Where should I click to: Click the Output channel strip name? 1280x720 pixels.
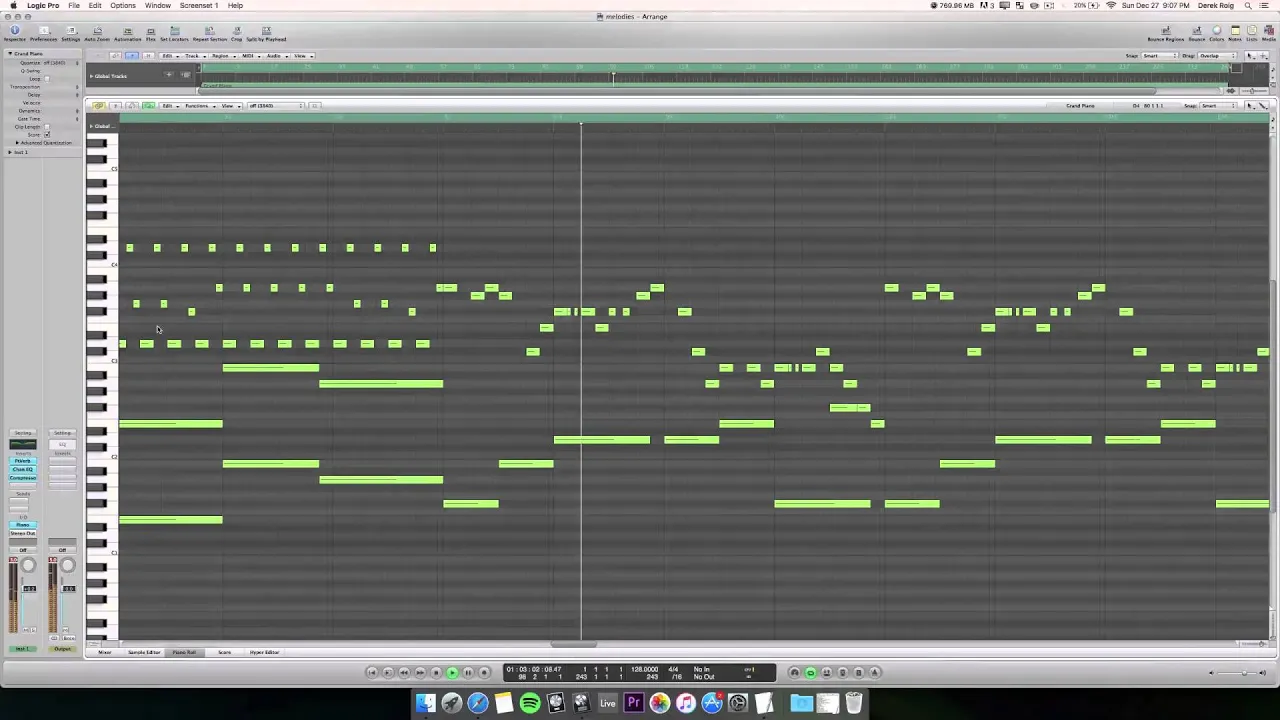(x=62, y=649)
